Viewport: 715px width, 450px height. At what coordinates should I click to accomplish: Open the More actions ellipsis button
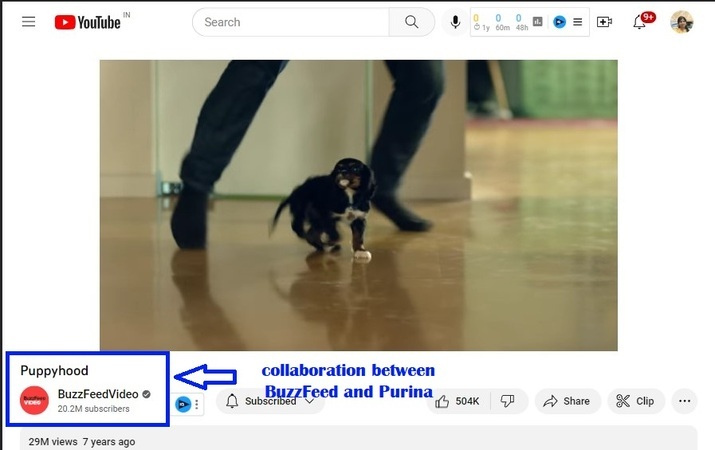tap(684, 401)
